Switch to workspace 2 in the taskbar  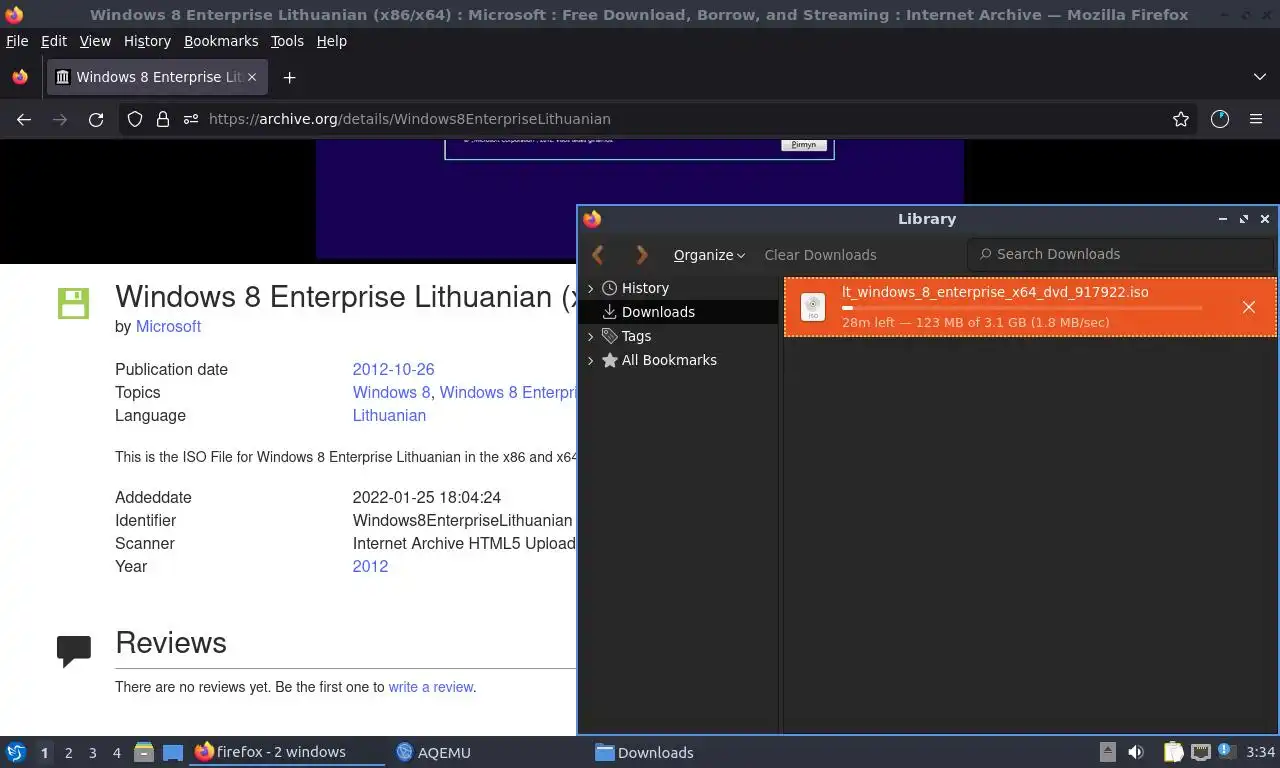tap(68, 752)
